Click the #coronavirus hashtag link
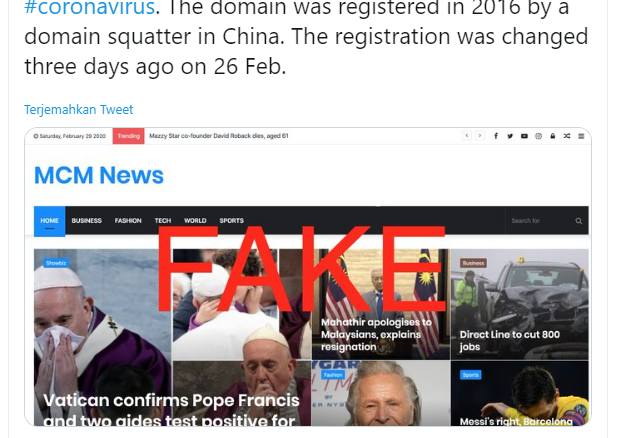This screenshot has width=617, height=438. [x=90, y=8]
